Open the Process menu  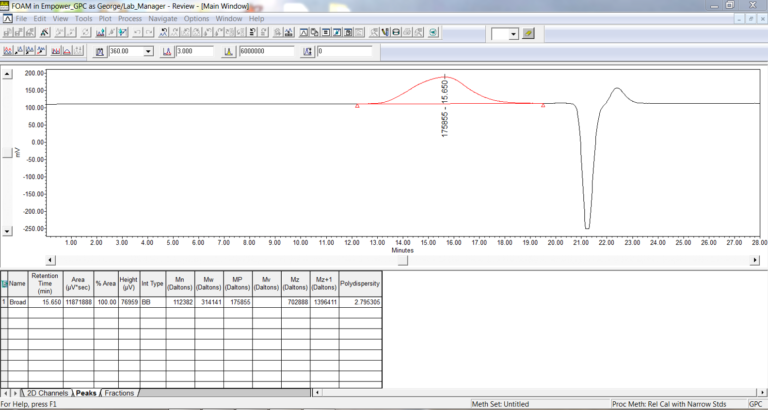click(130, 19)
